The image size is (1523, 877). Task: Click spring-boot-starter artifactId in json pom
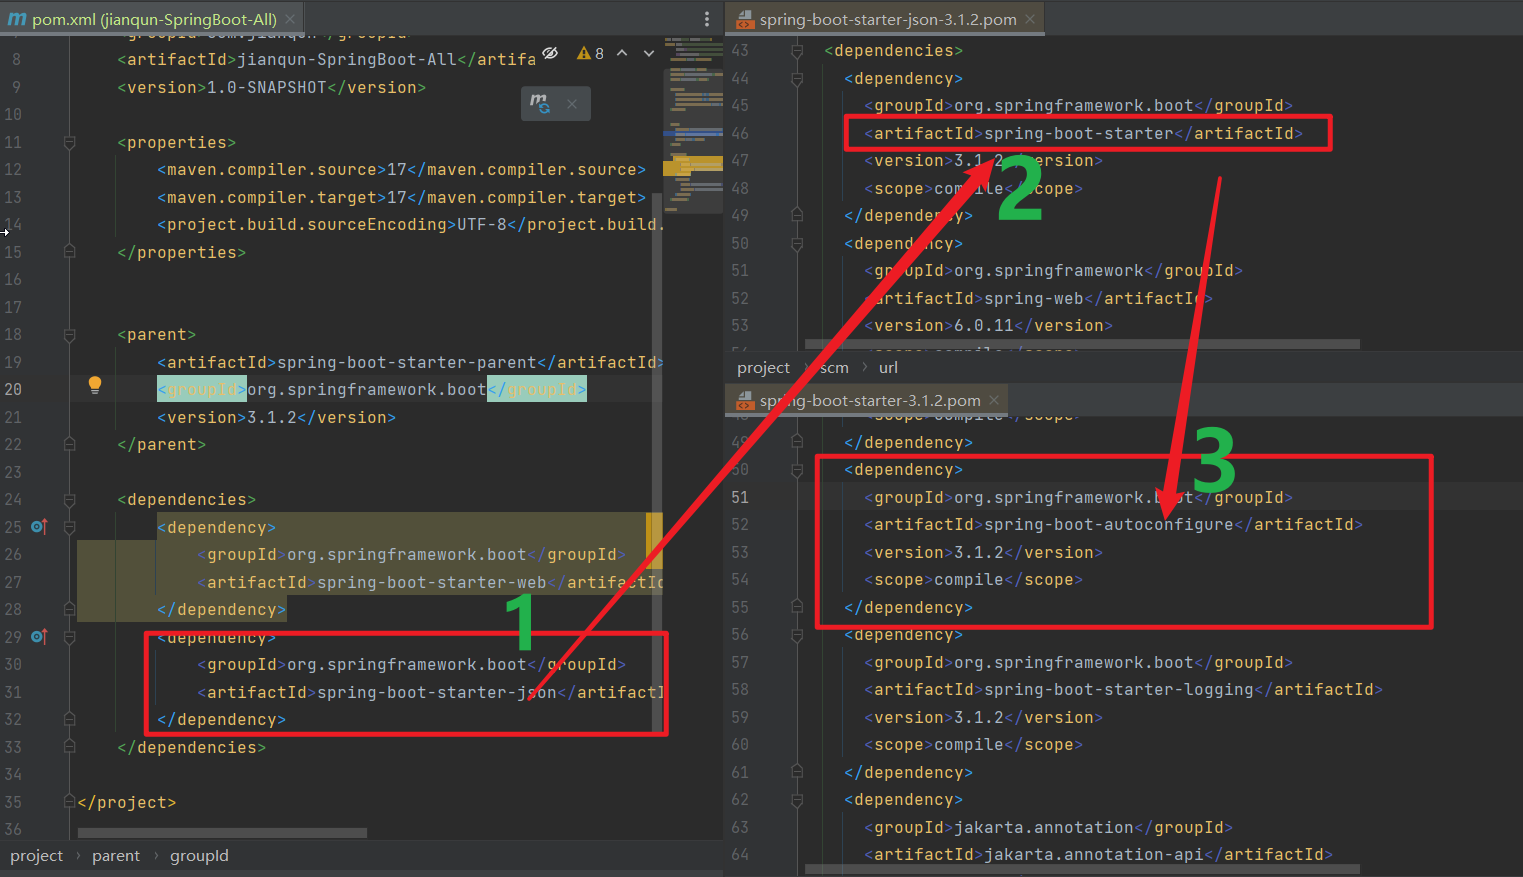1083,133
